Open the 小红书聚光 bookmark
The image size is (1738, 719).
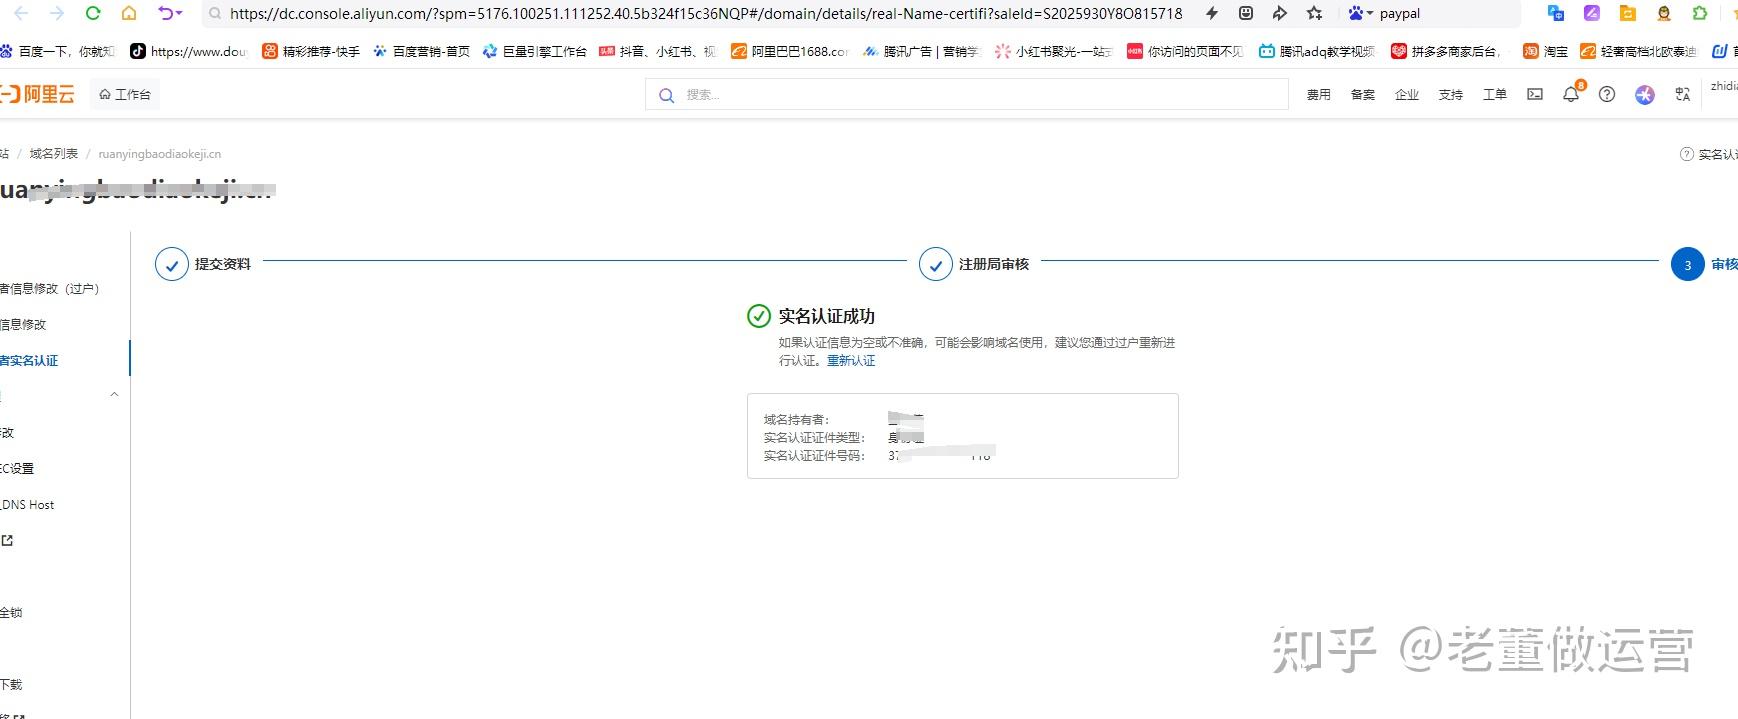(1054, 51)
